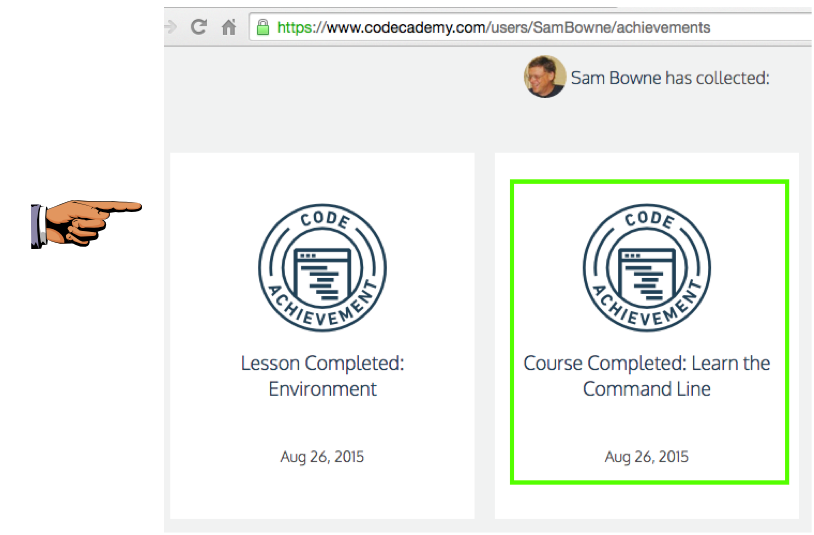Select the Command Line course achievement badge
Image resolution: width=814 pixels, height=535 pixels.
[646, 268]
